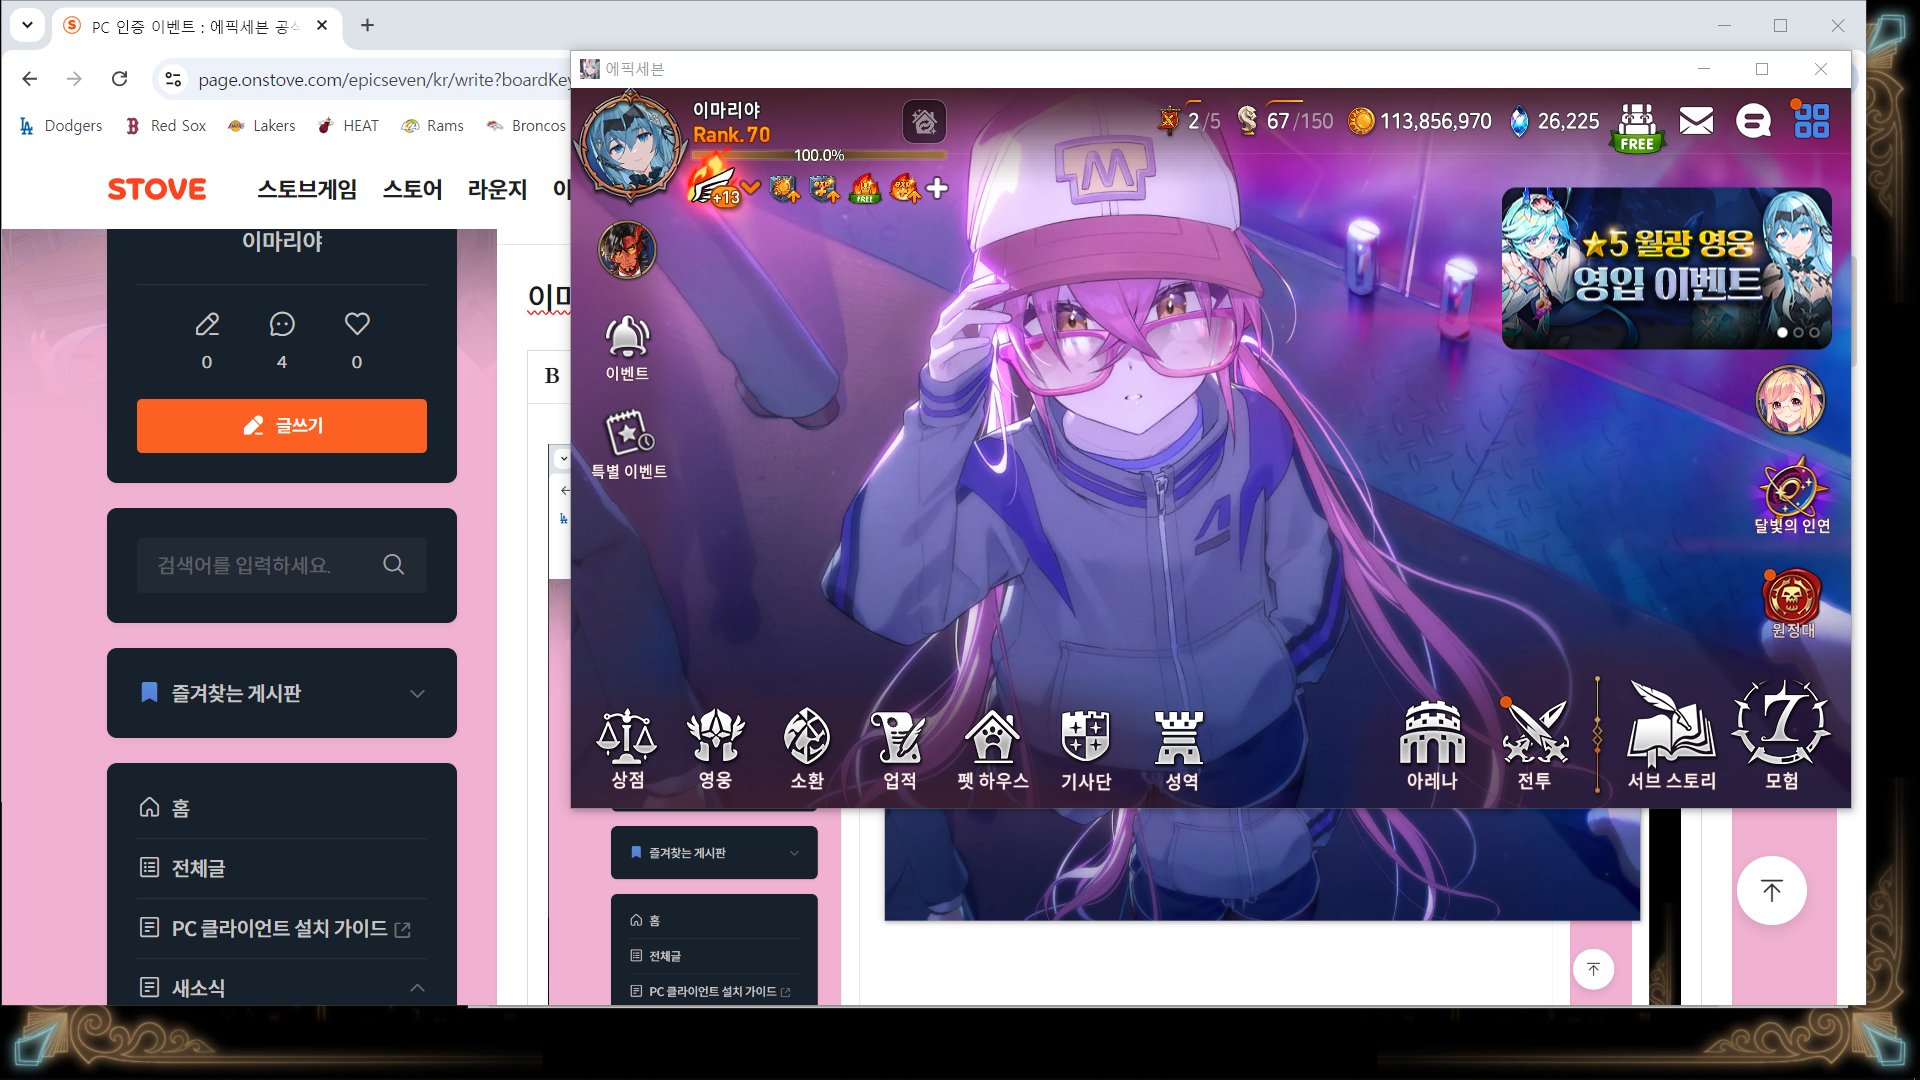Open a new browser tab

[367, 25]
